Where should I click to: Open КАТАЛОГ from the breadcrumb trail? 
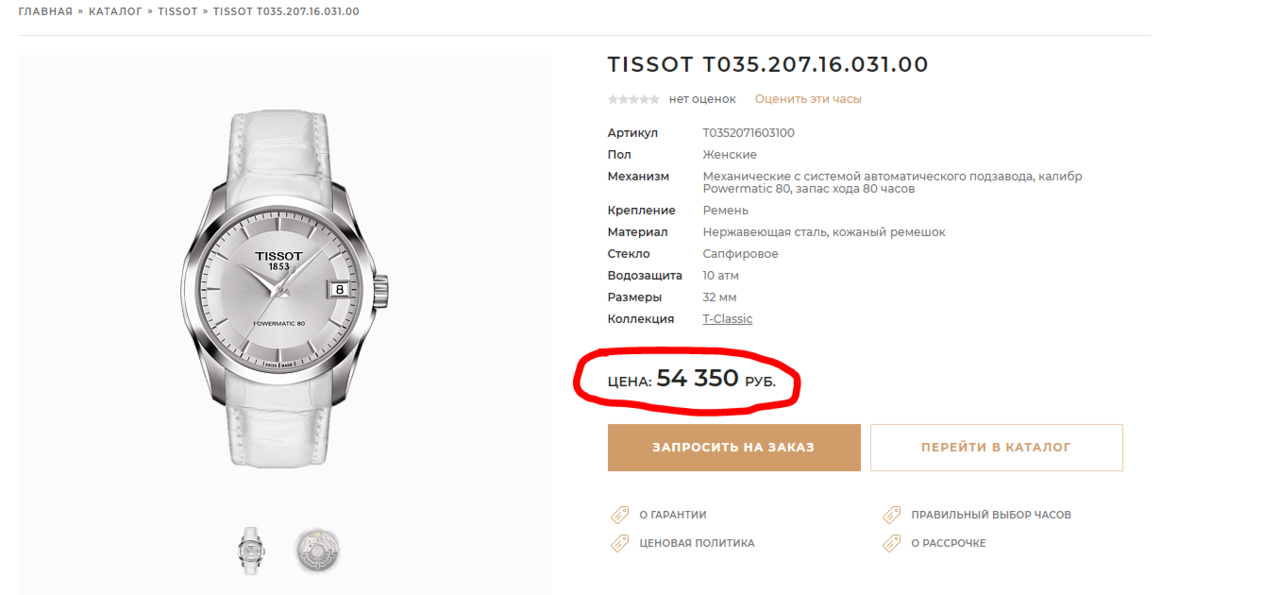click(115, 11)
